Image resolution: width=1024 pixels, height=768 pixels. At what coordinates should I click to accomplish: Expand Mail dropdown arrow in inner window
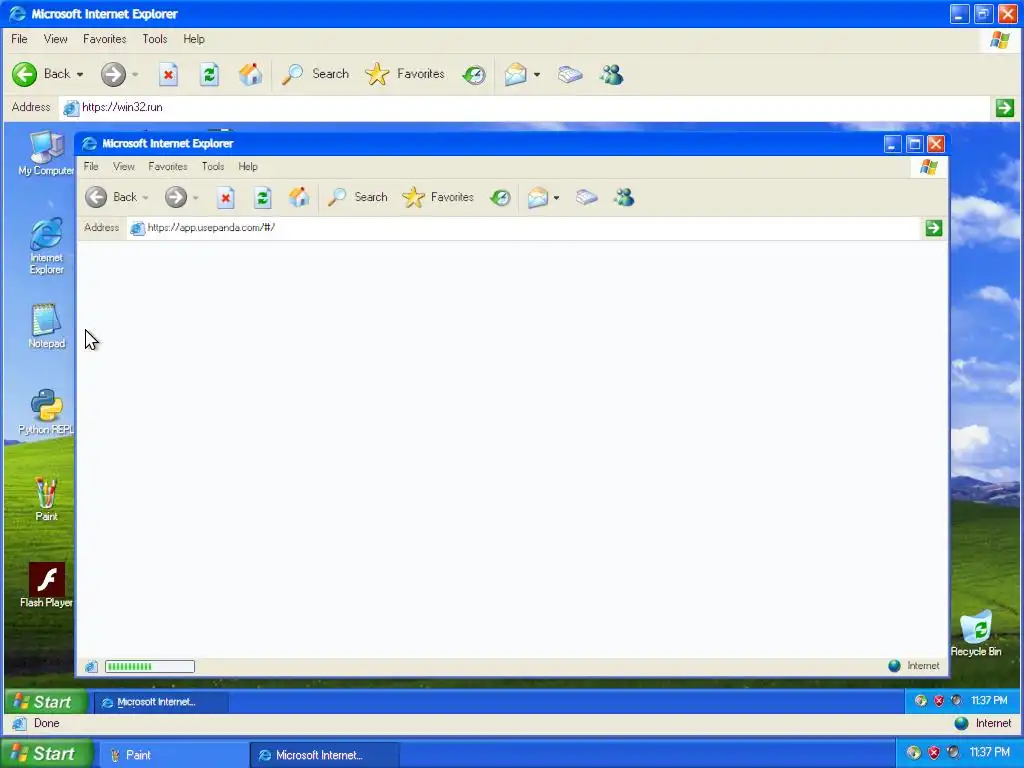[x=556, y=198]
